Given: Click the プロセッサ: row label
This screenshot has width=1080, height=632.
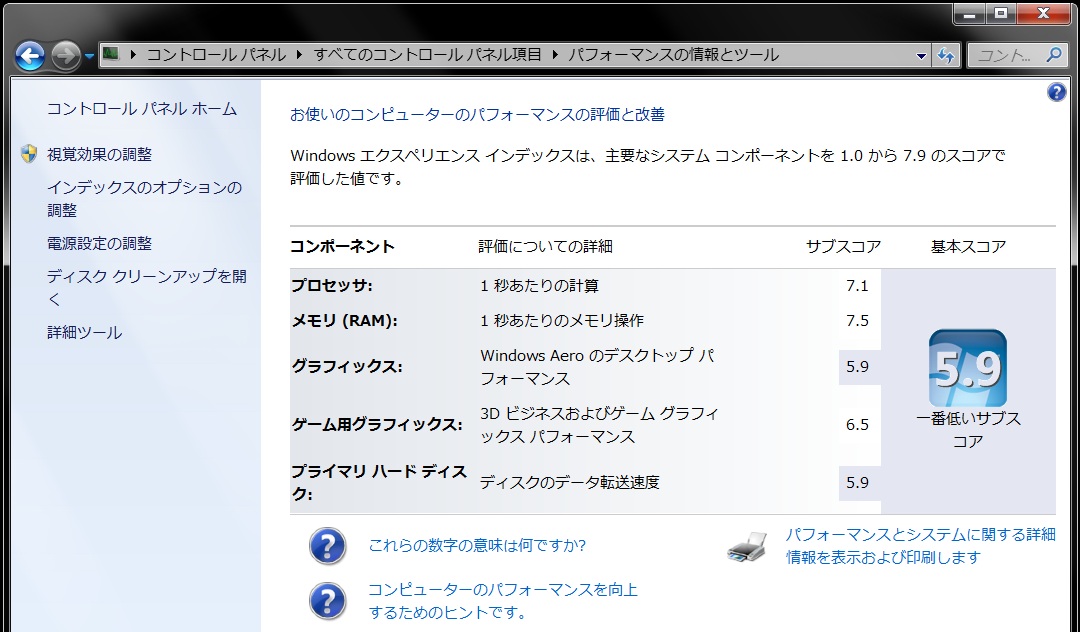Looking at the screenshot, I should click(x=331, y=286).
